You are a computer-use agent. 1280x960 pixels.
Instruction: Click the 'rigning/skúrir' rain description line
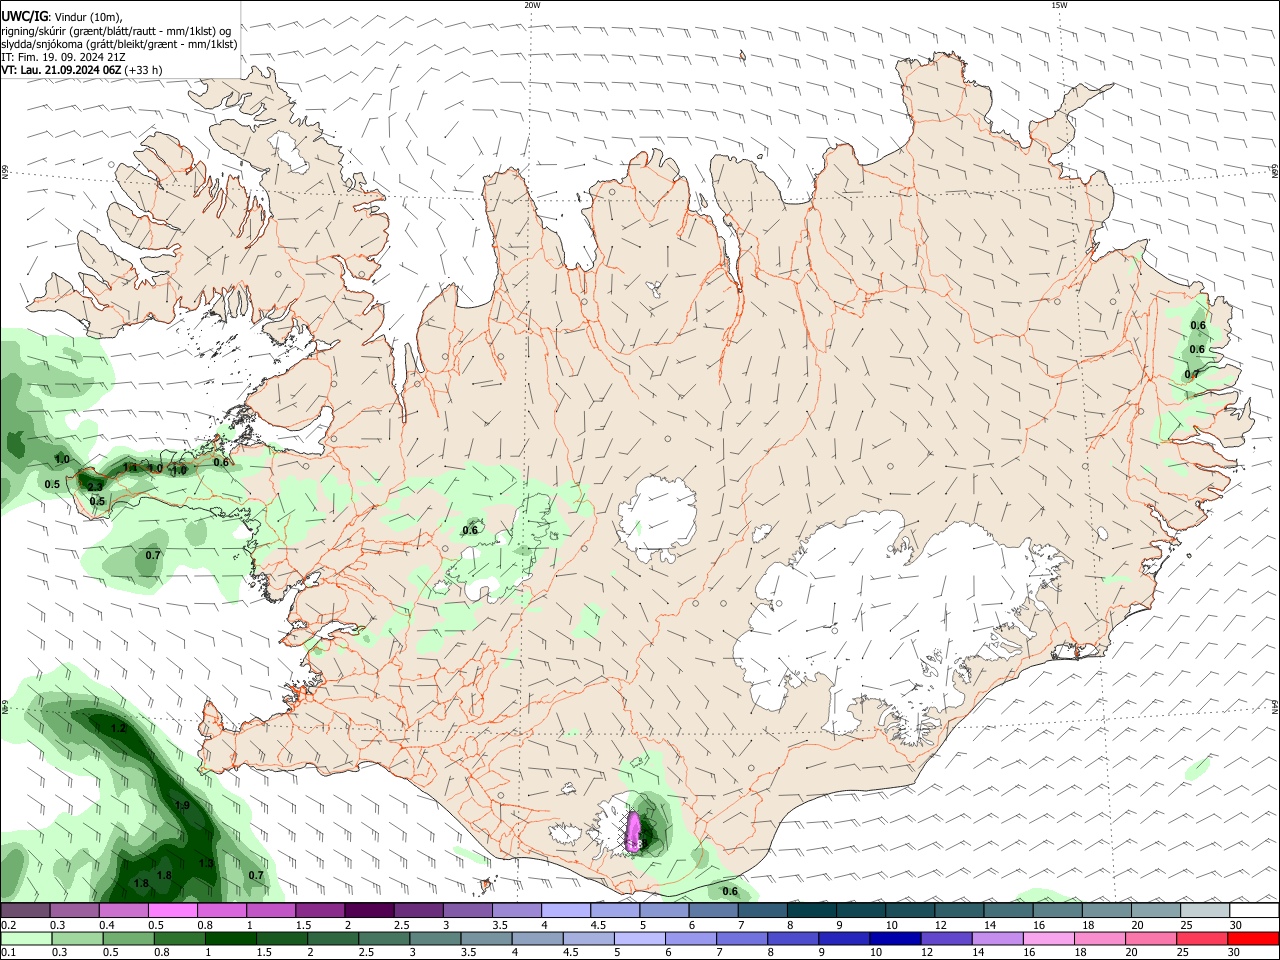117,31
